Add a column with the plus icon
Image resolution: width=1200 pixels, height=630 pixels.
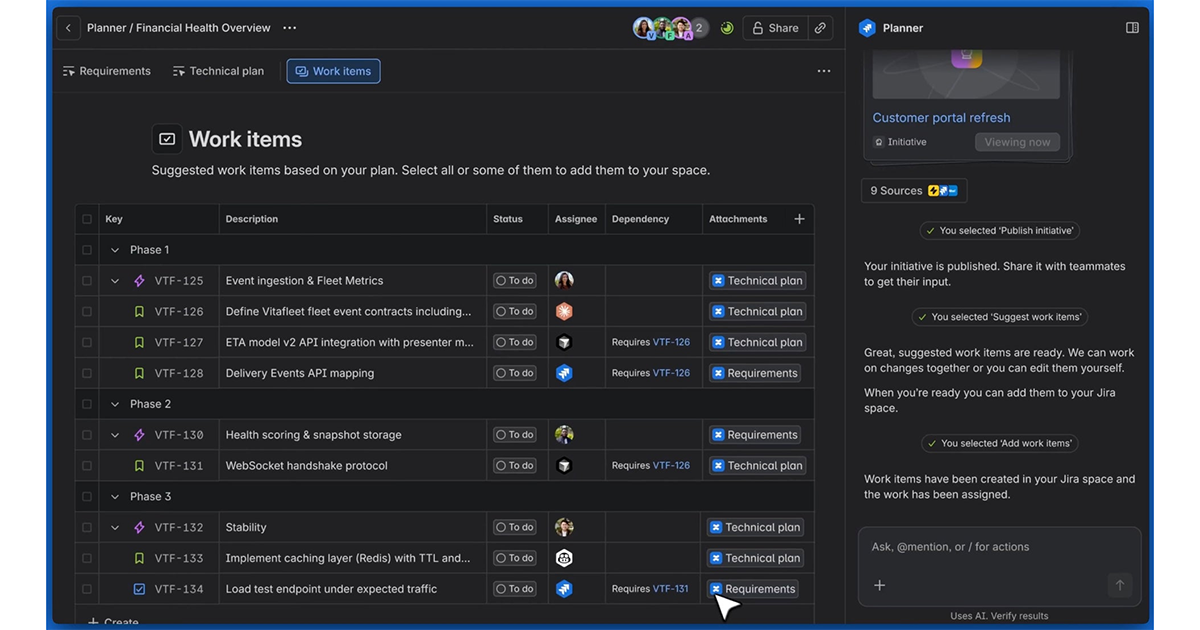tap(799, 219)
